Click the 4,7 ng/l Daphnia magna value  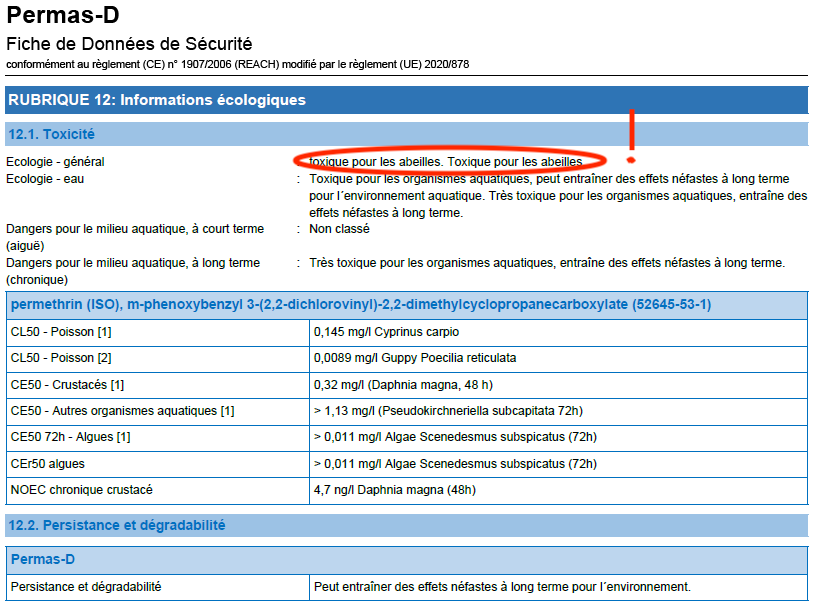click(394, 489)
